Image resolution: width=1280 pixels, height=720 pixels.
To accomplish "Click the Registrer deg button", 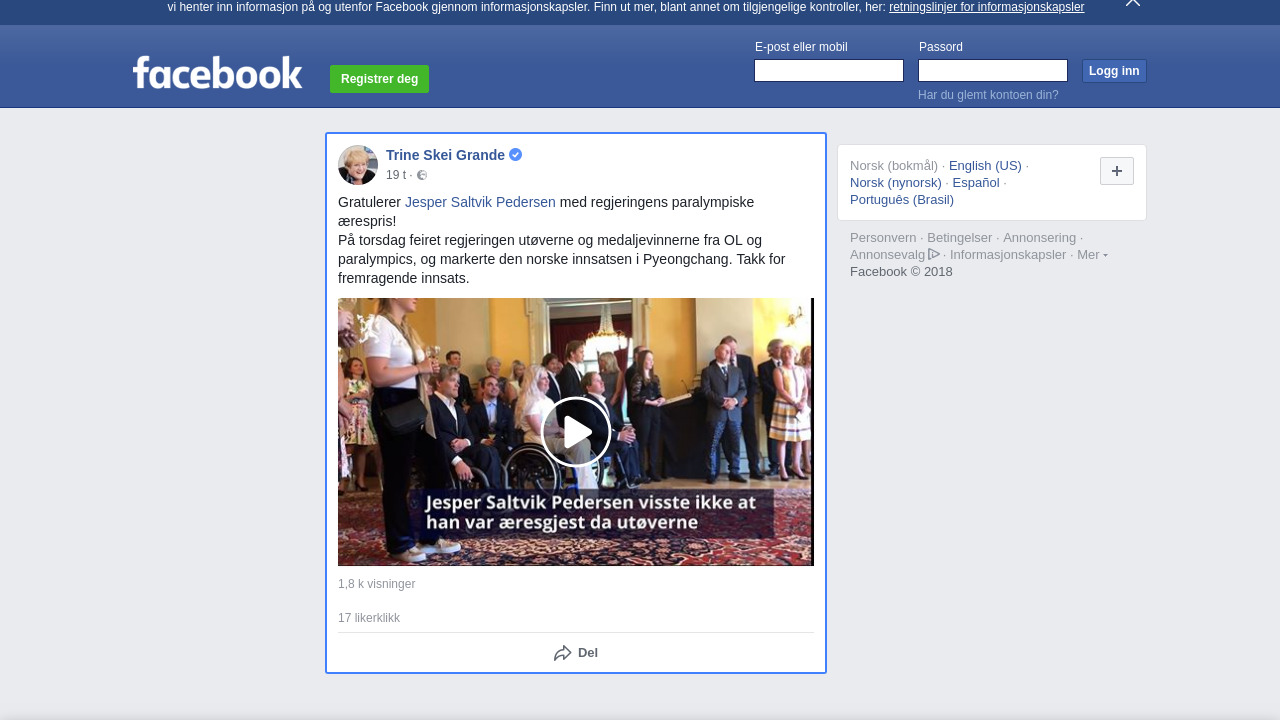I will [379, 79].
